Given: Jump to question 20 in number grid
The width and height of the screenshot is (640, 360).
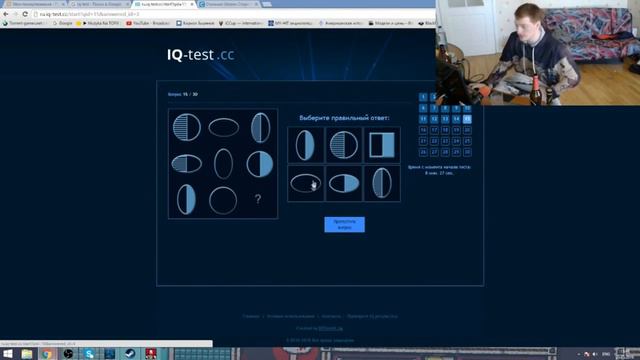Looking at the screenshot, I should coord(467,130).
